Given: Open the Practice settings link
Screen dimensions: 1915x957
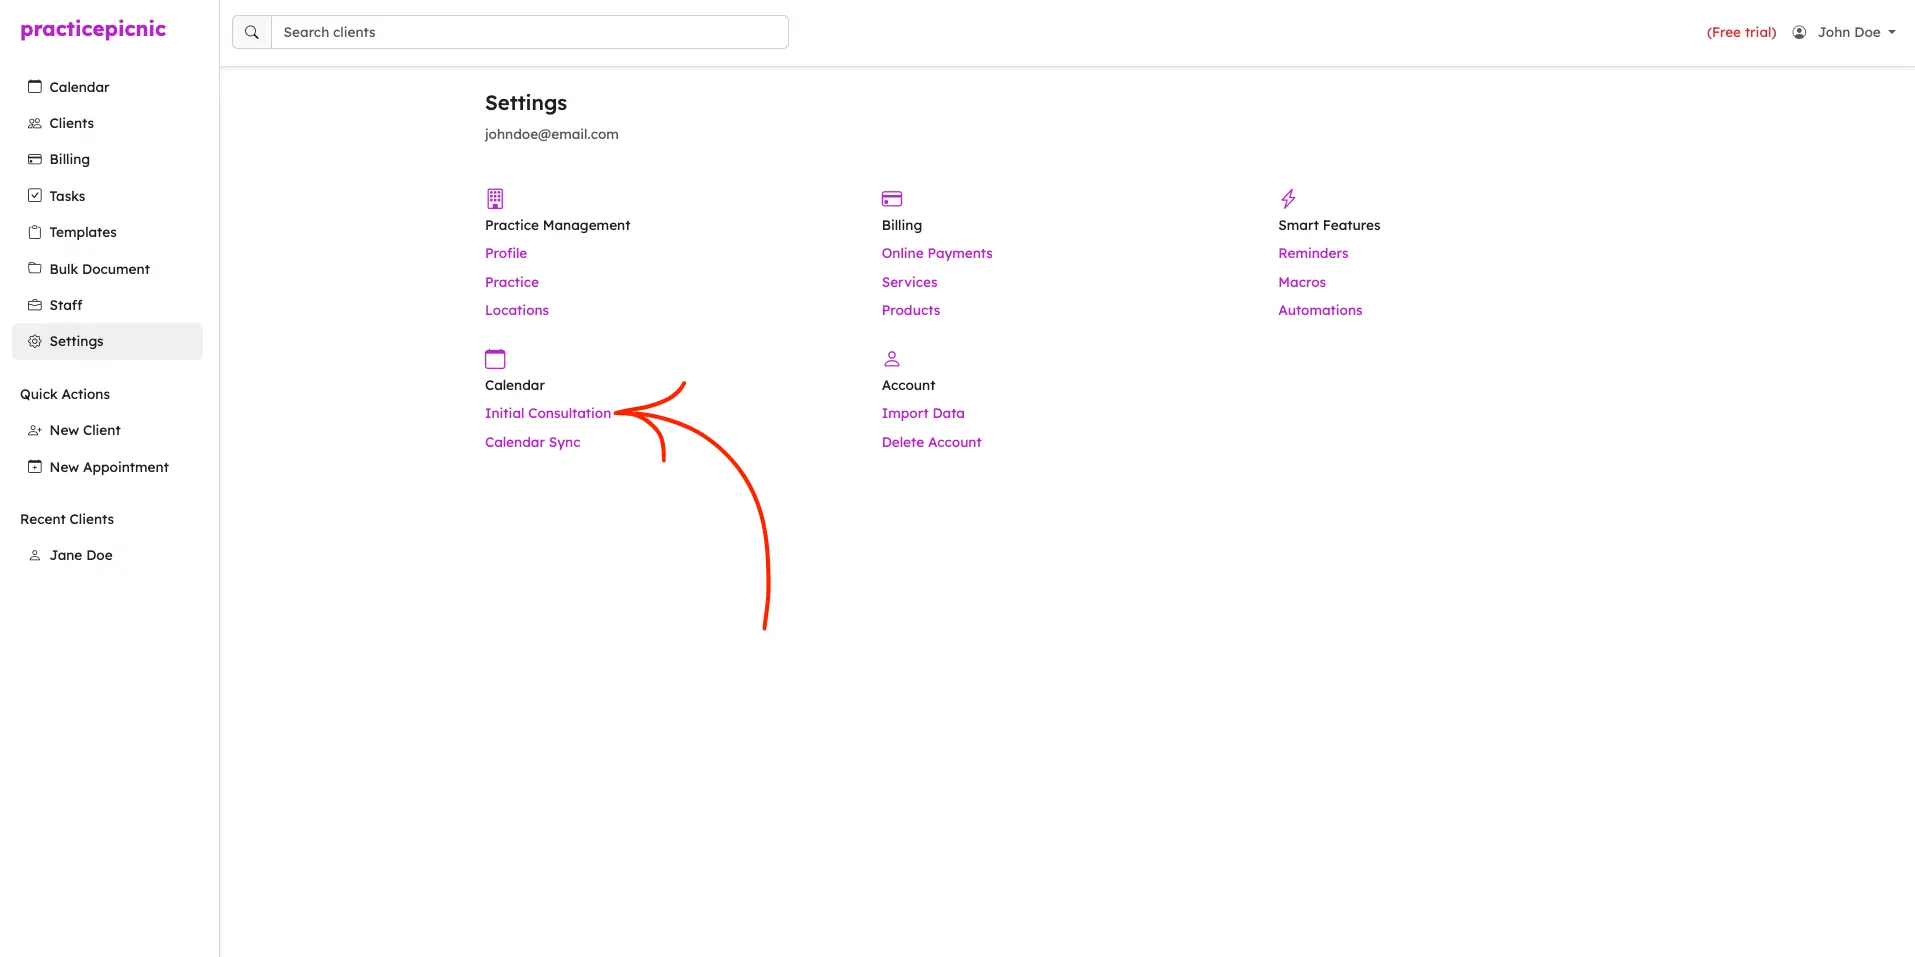Looking at the screenshot, I should pyautogui.click(x=512, y=282).
